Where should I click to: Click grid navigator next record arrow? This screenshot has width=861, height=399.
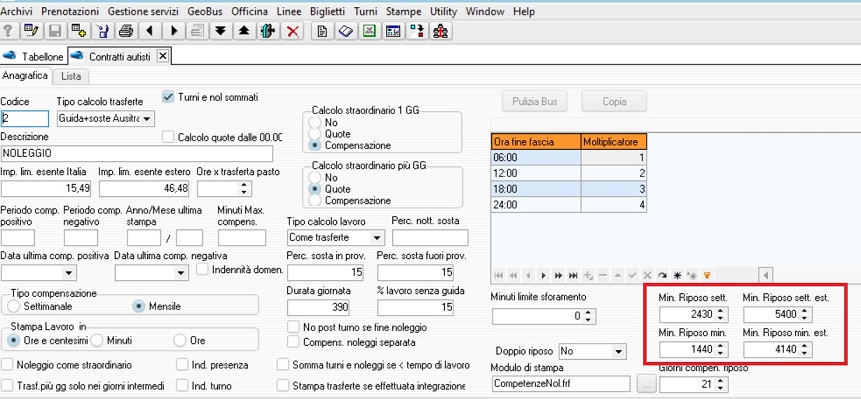click(x=544, y=275)
